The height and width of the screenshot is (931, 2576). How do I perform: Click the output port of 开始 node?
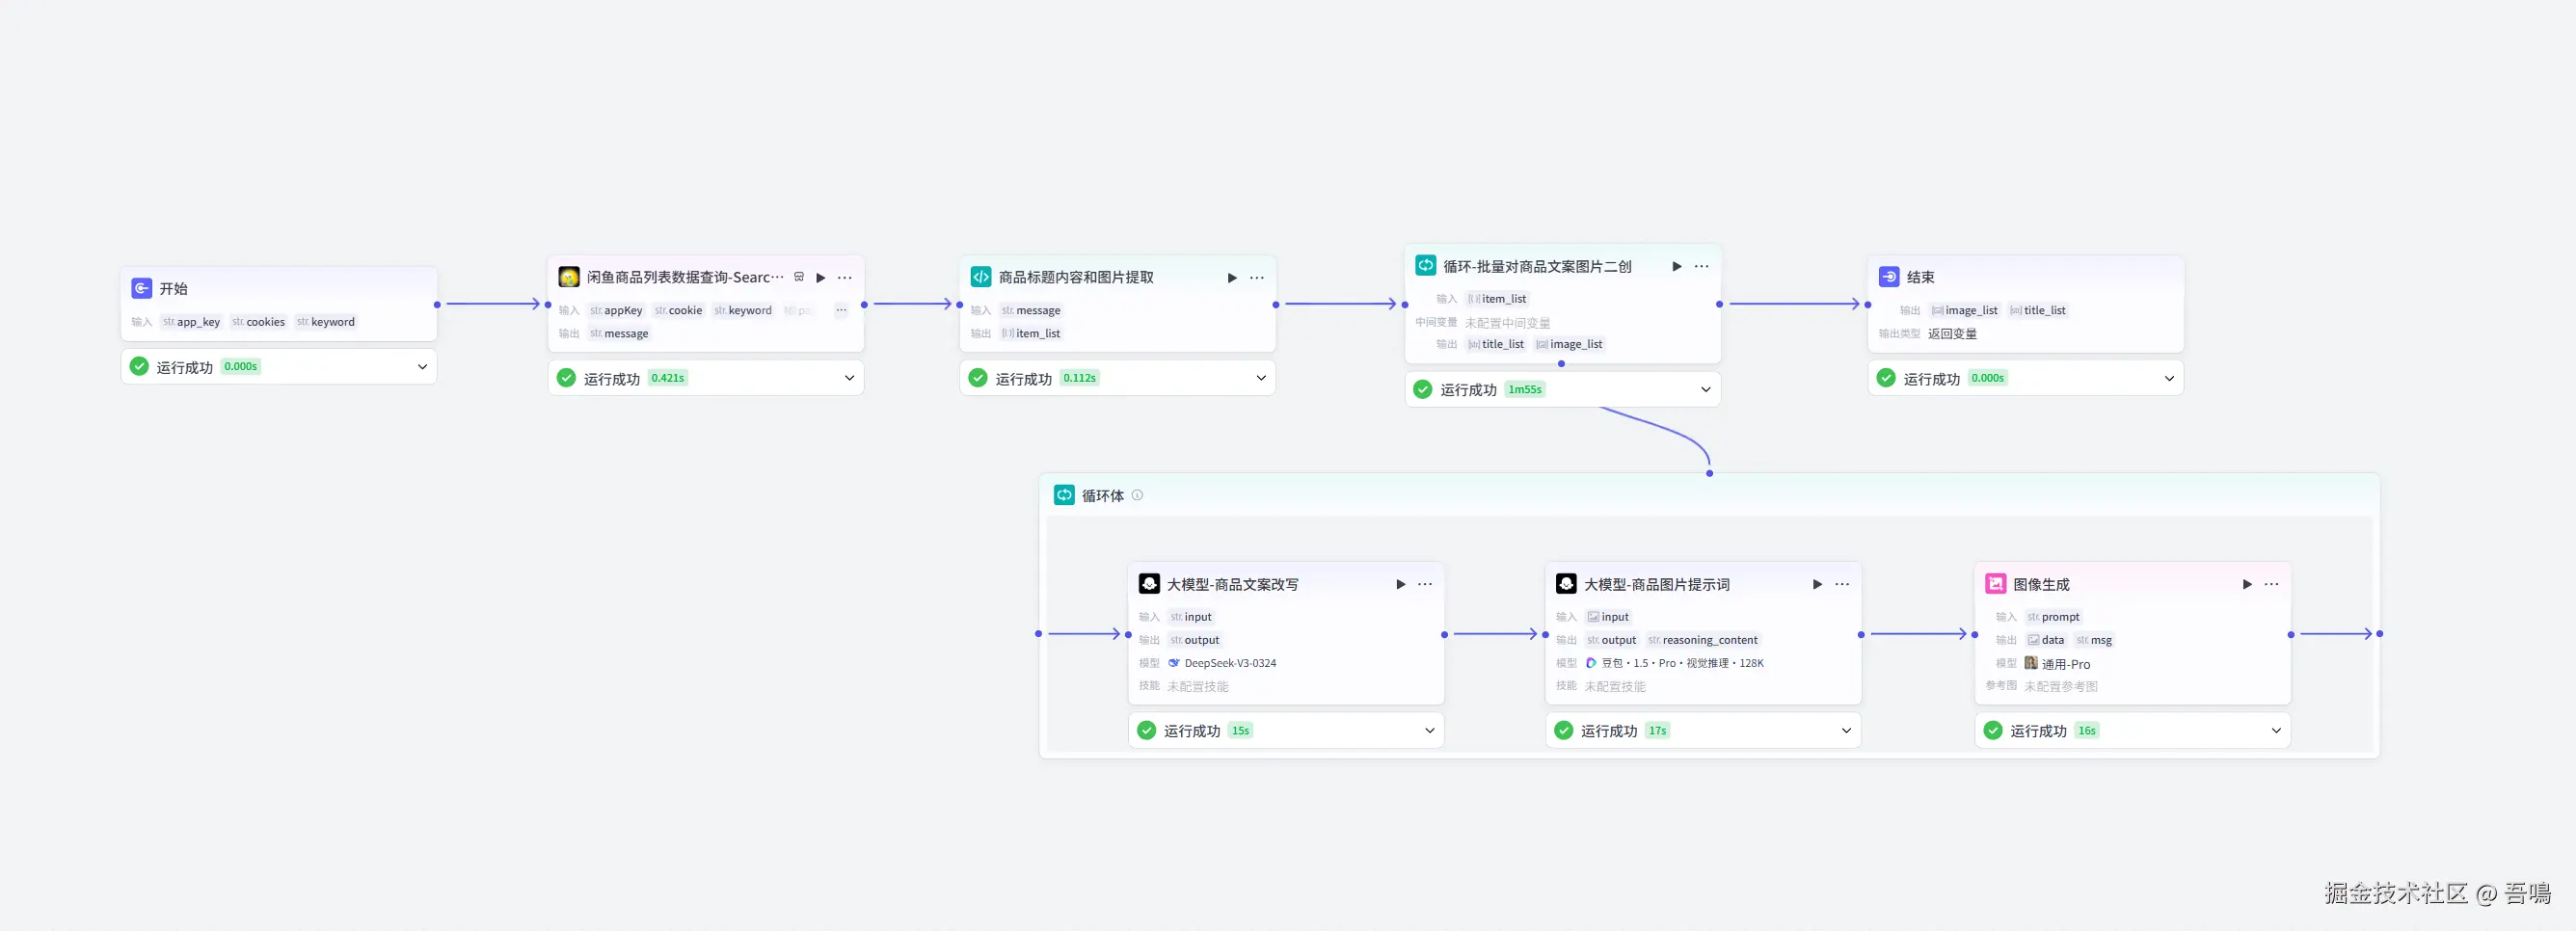click(x=437, y=304)
